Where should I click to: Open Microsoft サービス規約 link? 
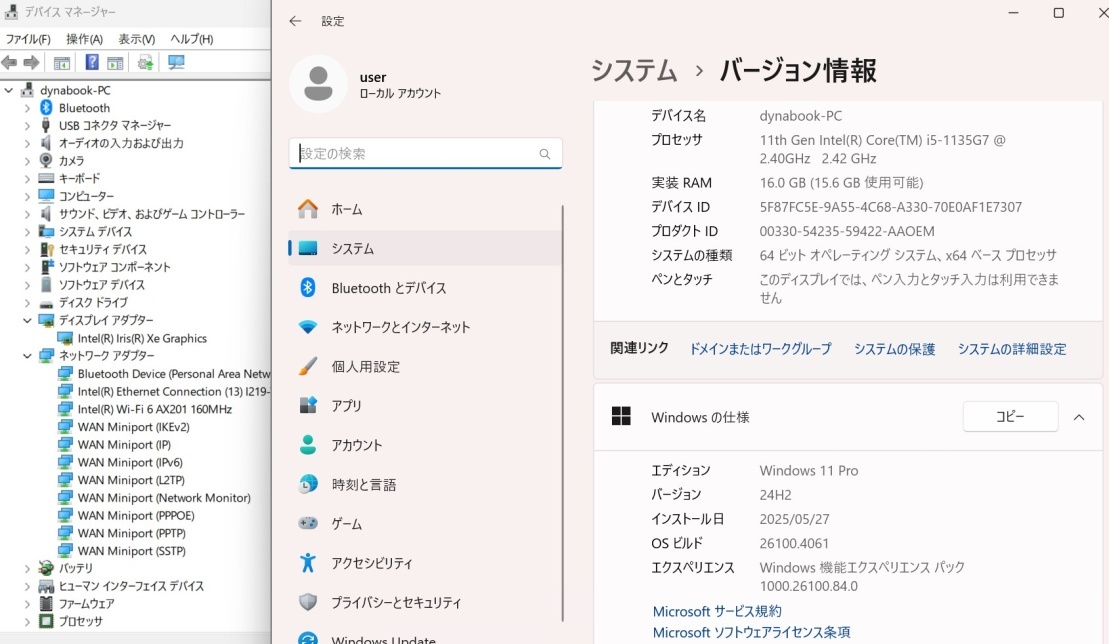coord(716,611)
